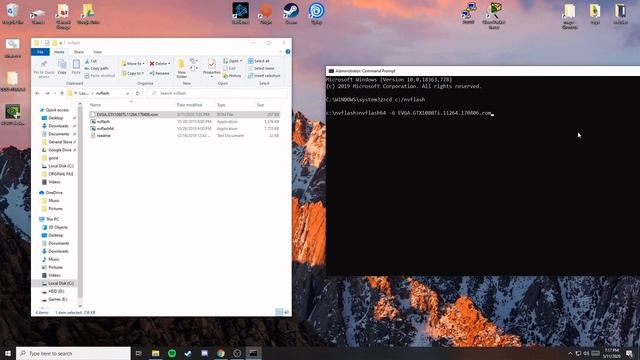The image size is (640, 360).
Task: Click Select all in the ribbon
Action: [259, 61]
